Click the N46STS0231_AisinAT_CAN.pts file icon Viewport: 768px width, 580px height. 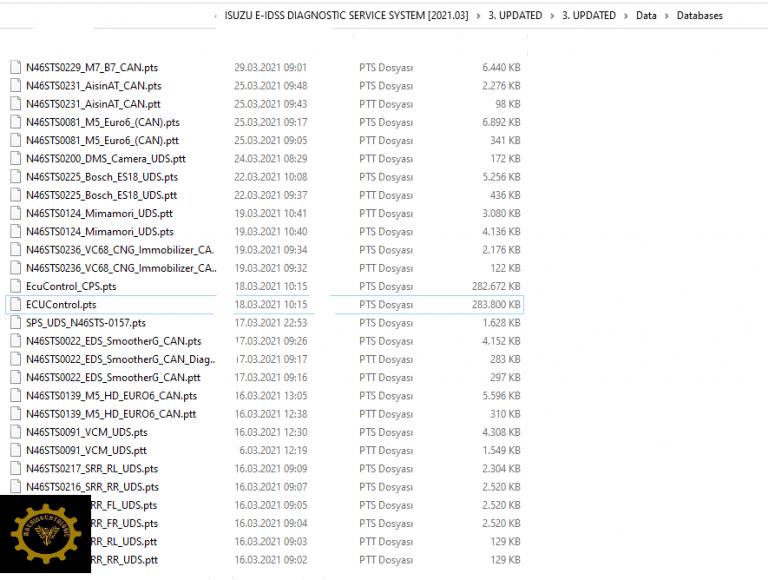click(16, 85)
